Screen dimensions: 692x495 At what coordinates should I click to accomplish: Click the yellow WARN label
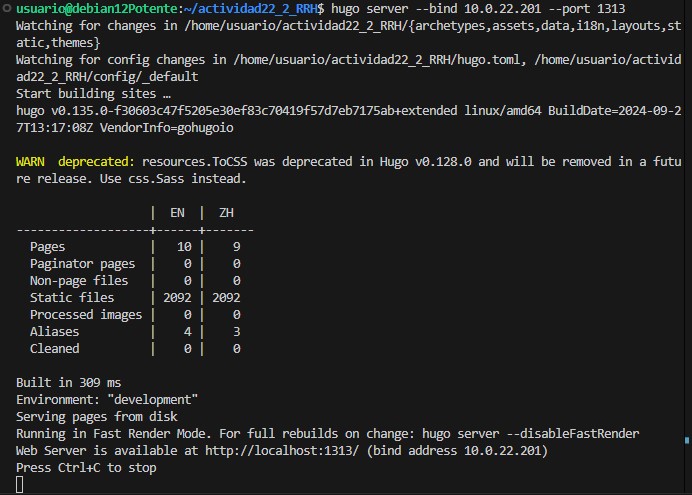click(x=33, y=161)
